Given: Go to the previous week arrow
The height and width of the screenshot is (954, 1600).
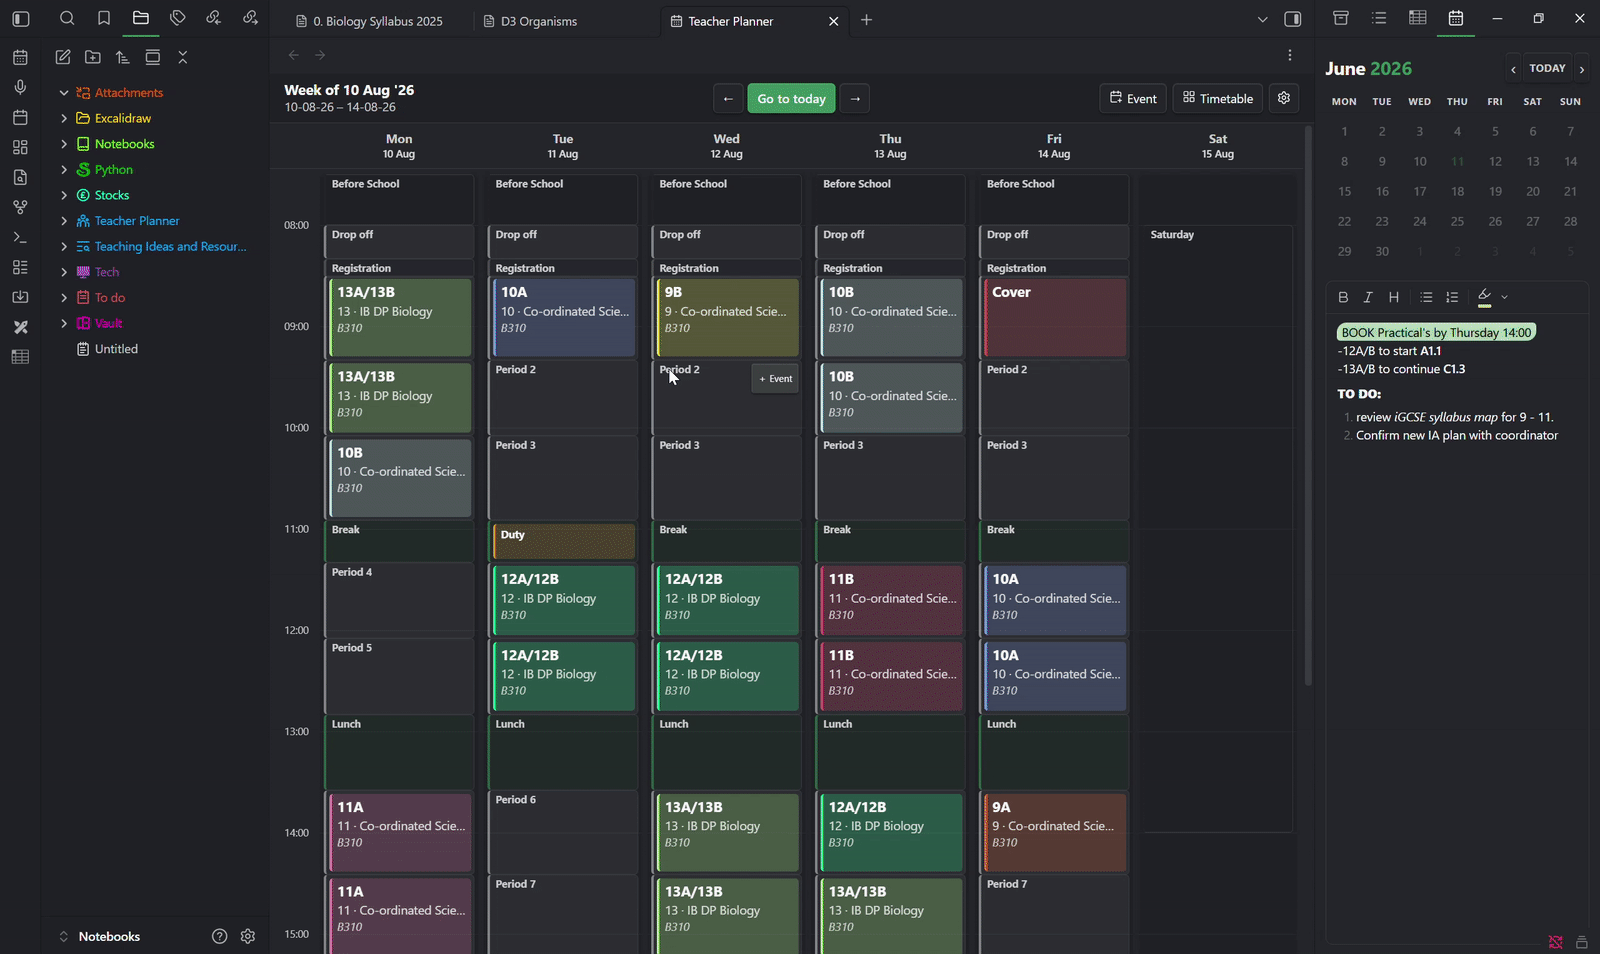Looking at the screenshot, I should coord(728,98).
